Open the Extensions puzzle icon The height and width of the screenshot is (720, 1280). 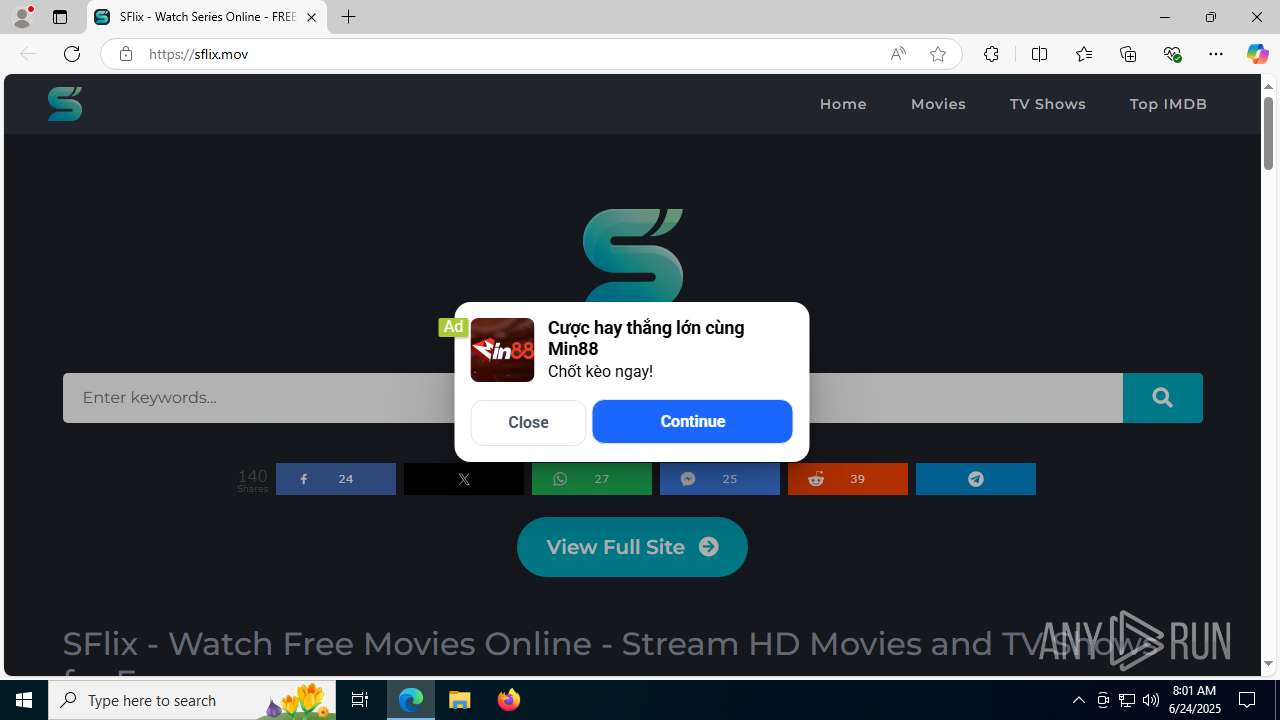click(x=991, y=54)
